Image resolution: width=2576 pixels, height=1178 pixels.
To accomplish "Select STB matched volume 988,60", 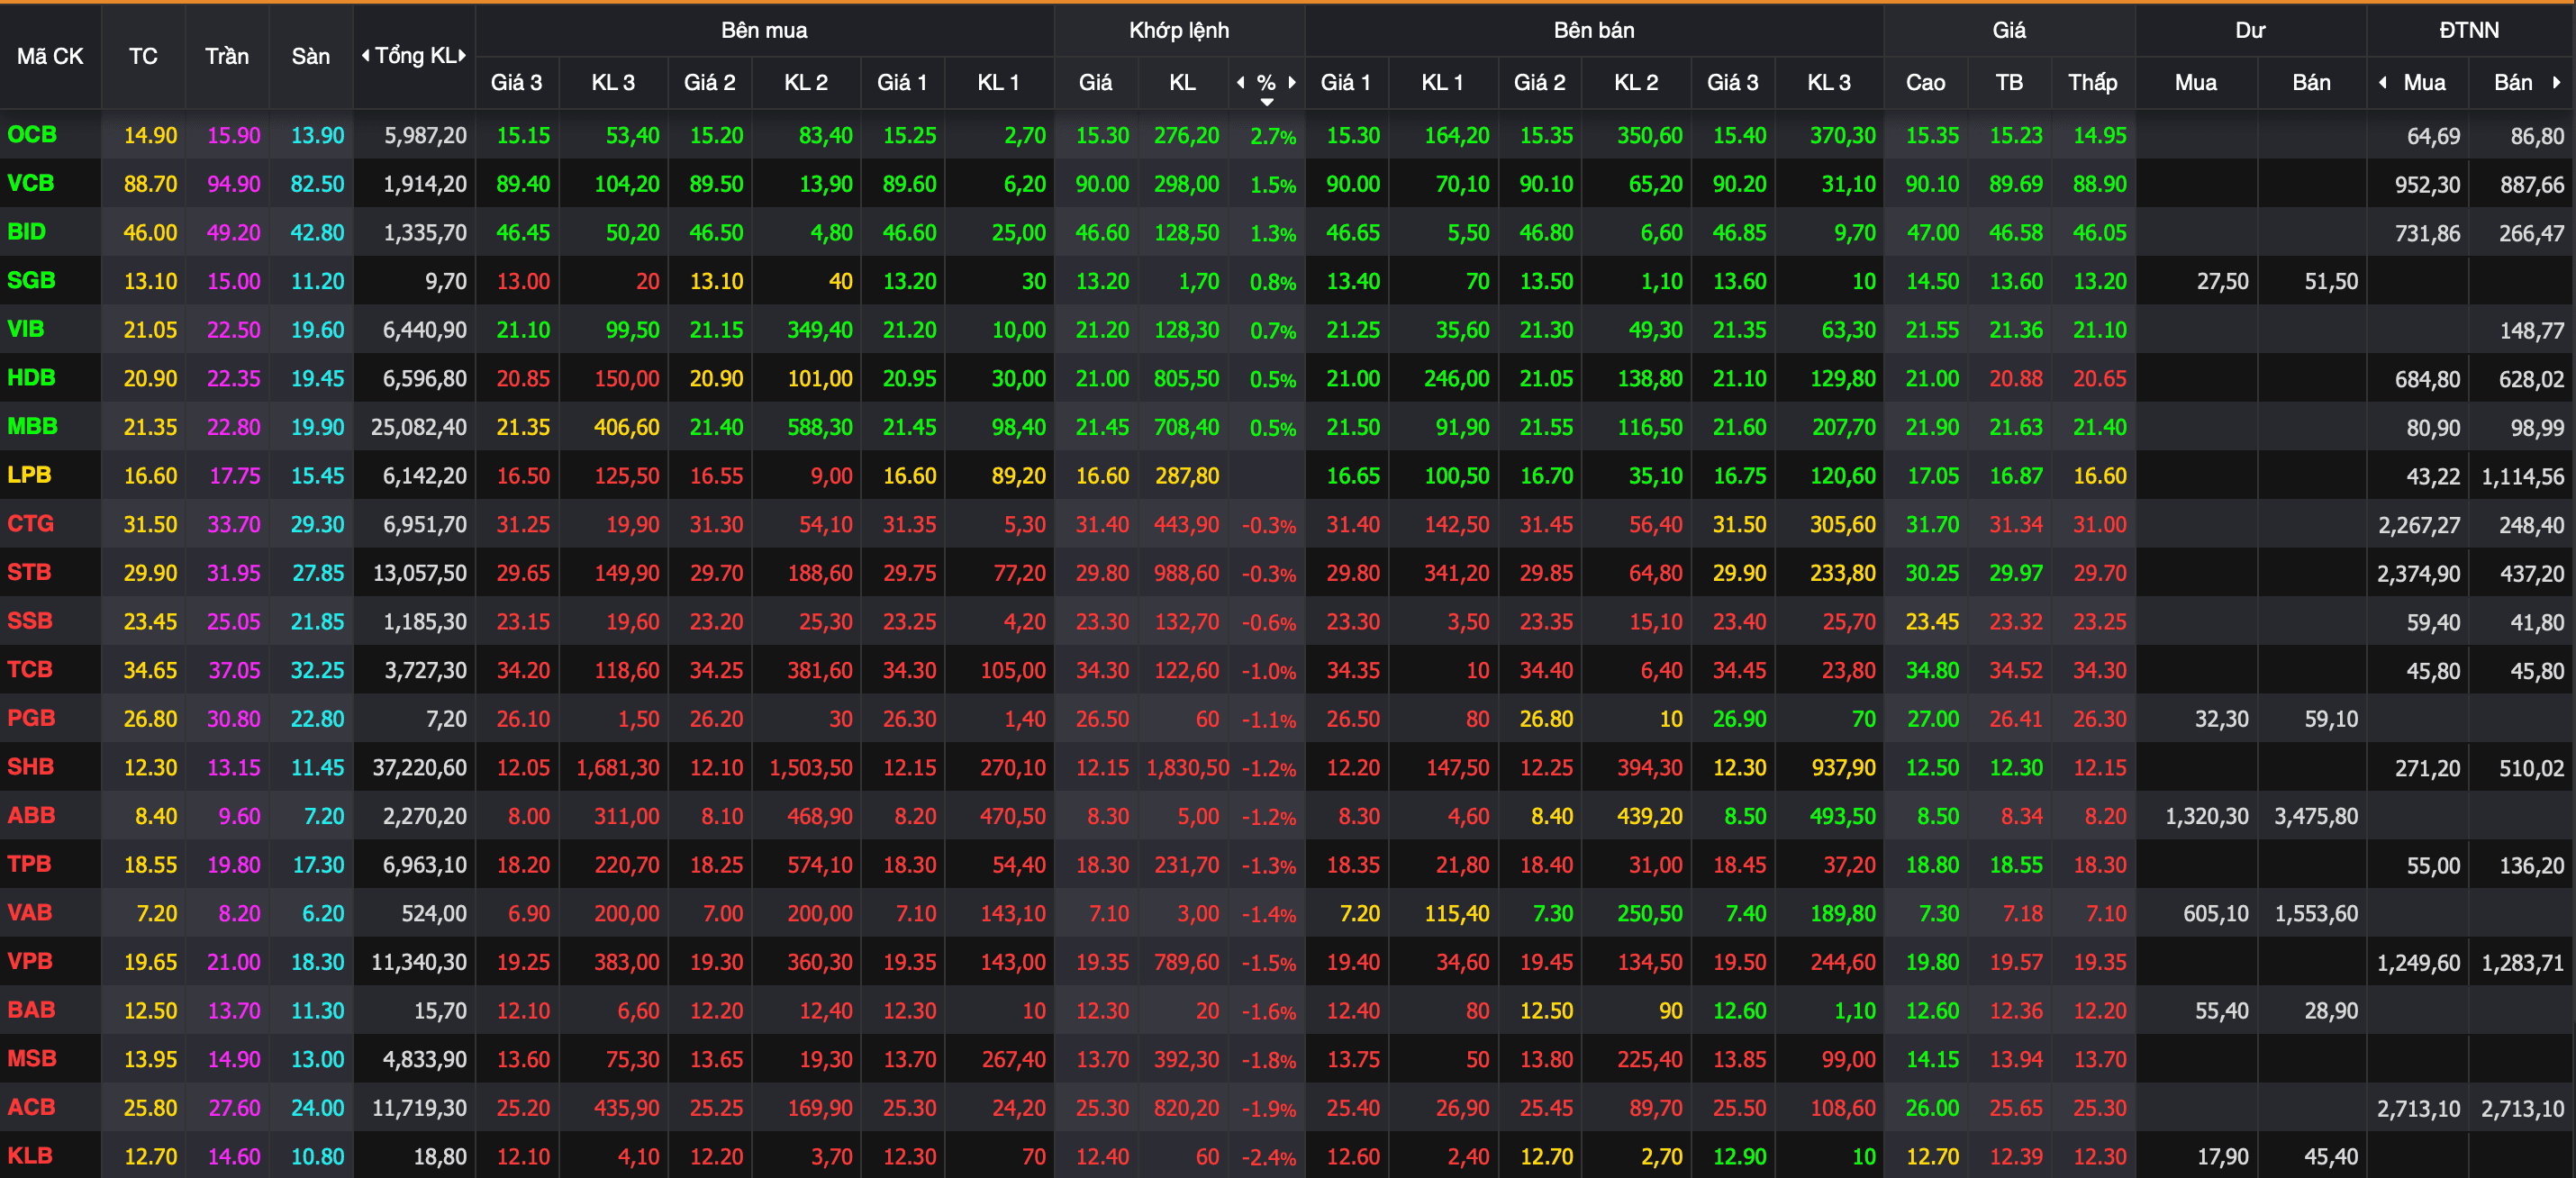I will coord(1186,573).
